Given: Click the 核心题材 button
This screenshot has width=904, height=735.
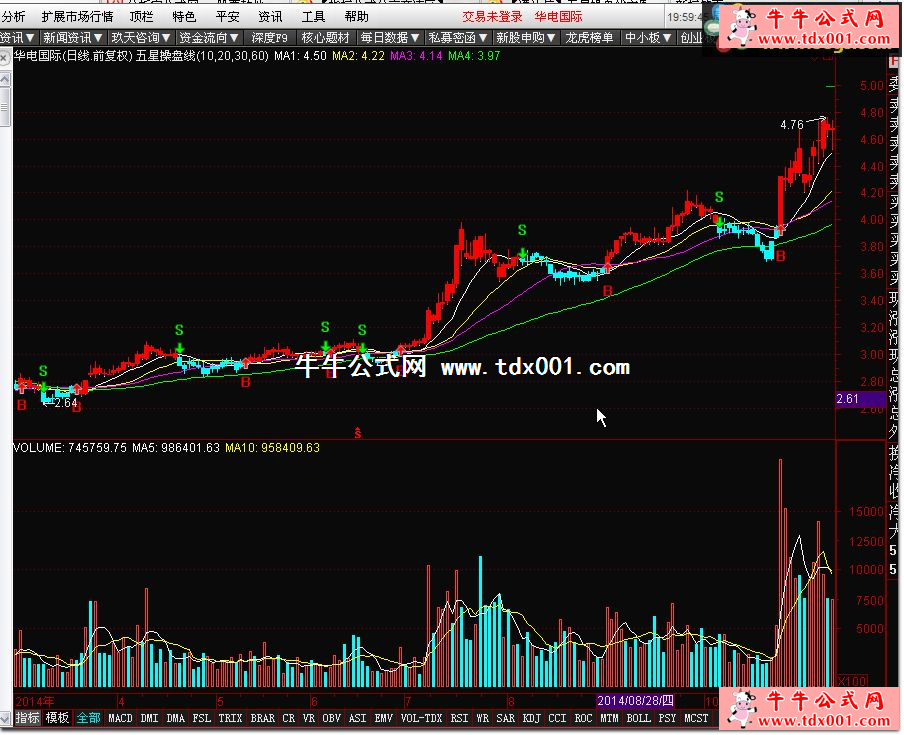Looking at the screenshot, I should pos(326,38).
